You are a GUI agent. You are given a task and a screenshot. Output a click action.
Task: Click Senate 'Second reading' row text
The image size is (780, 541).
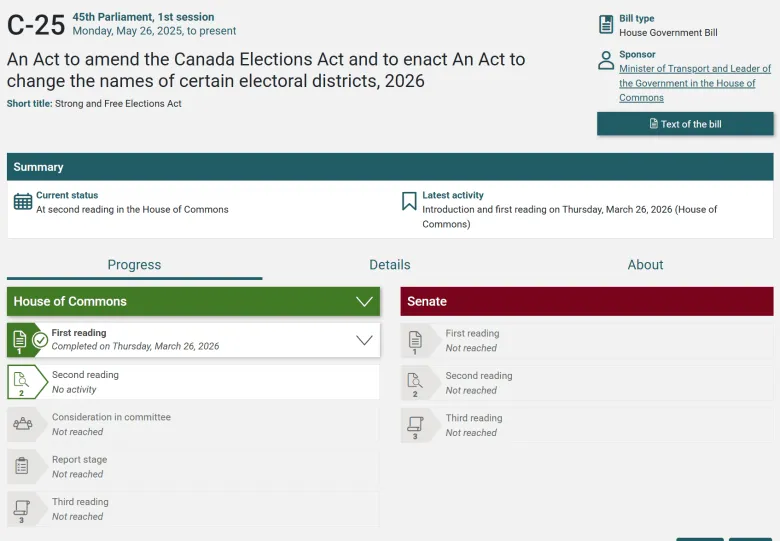(x=479, y=376)
